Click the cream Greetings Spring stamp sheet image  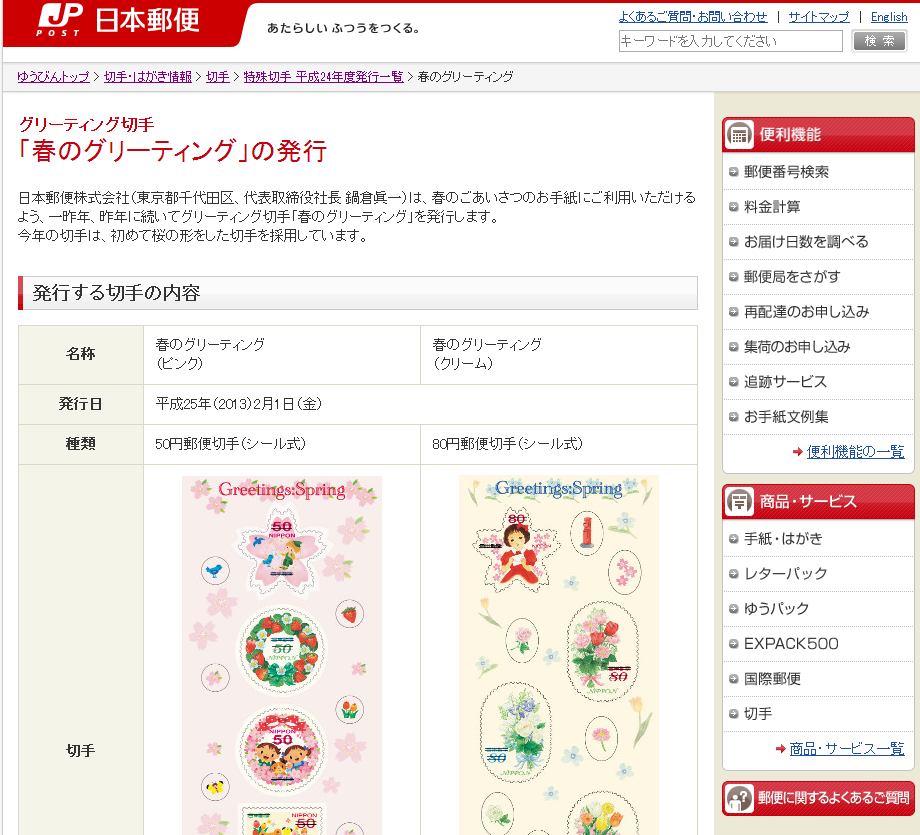[x=559, y=655]
